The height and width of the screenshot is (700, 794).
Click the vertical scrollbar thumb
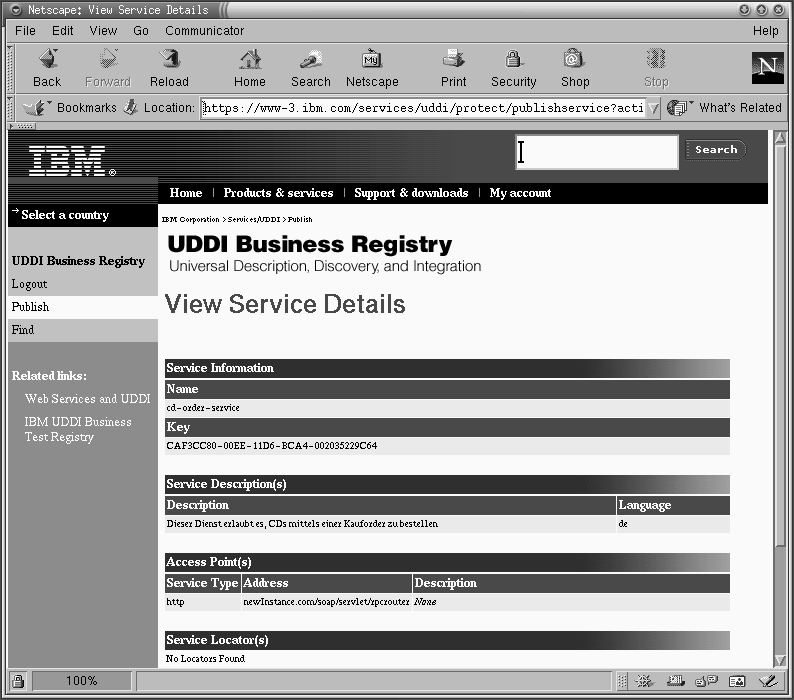point(780,345)
